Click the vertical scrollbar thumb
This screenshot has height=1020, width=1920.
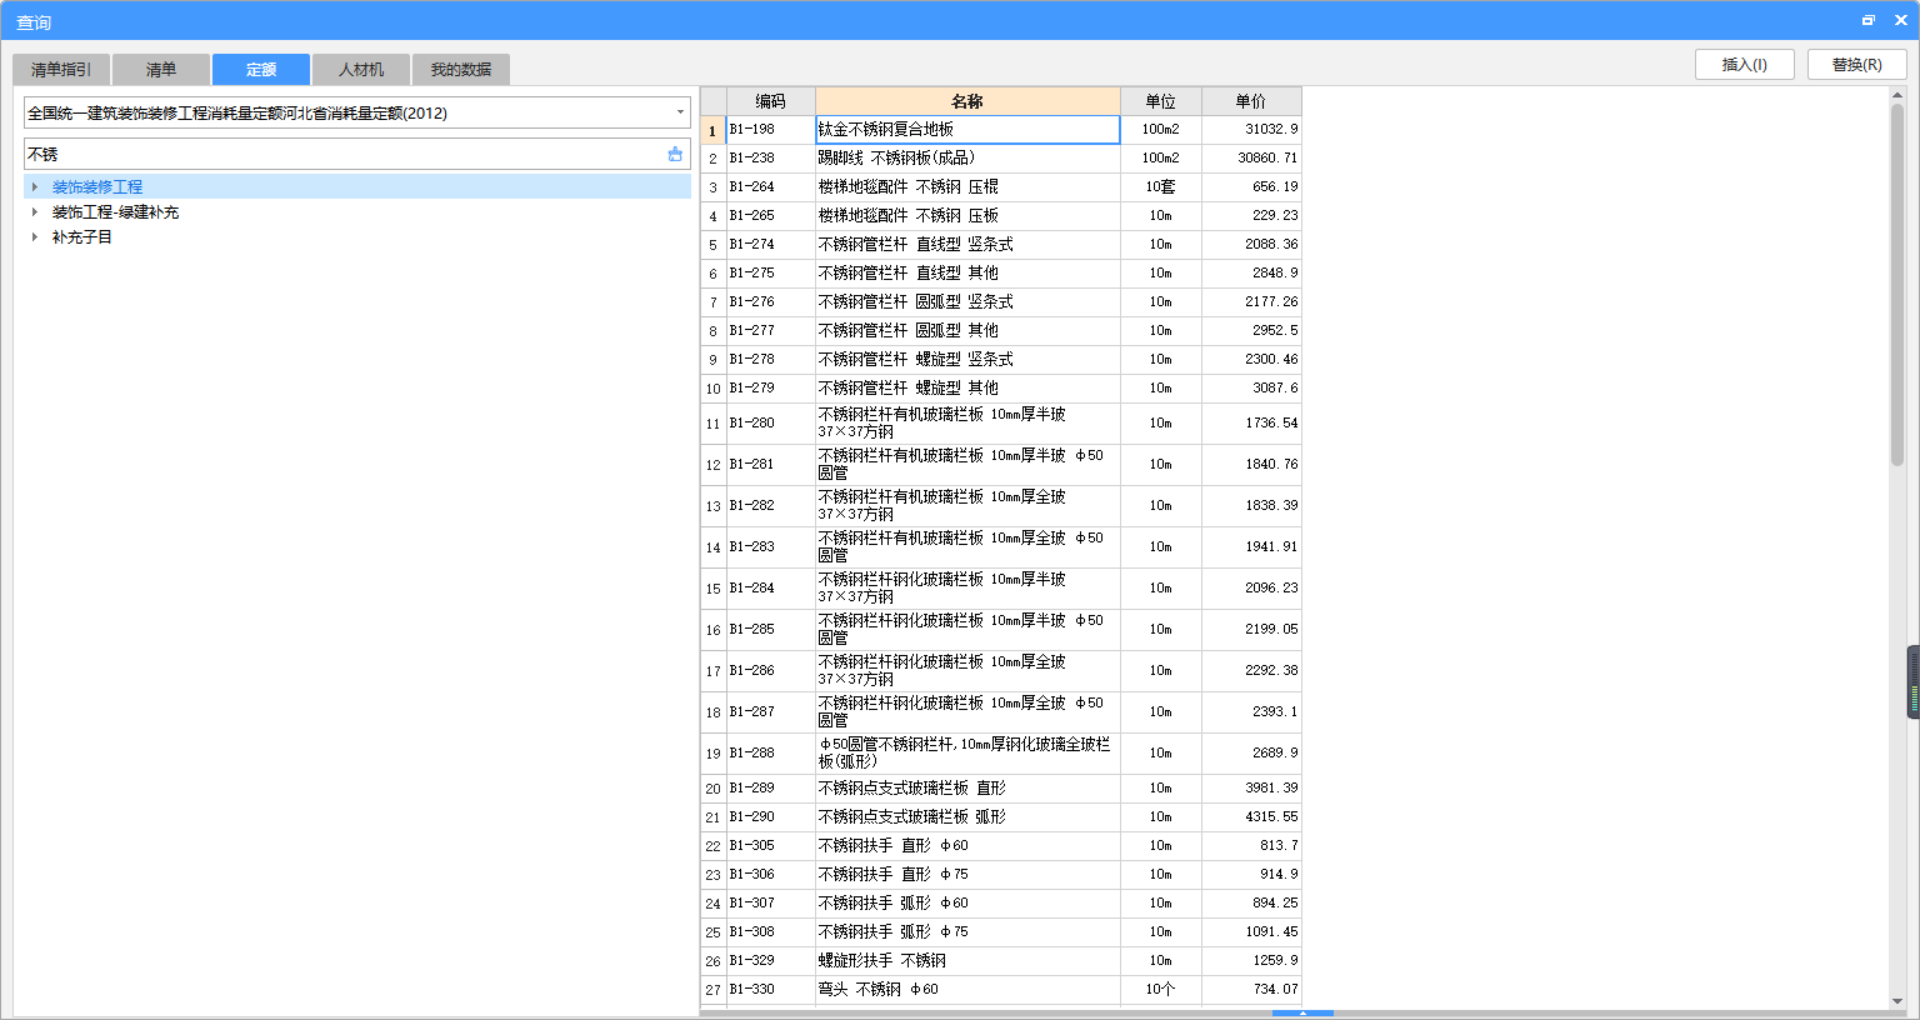tap(1897, 285)
